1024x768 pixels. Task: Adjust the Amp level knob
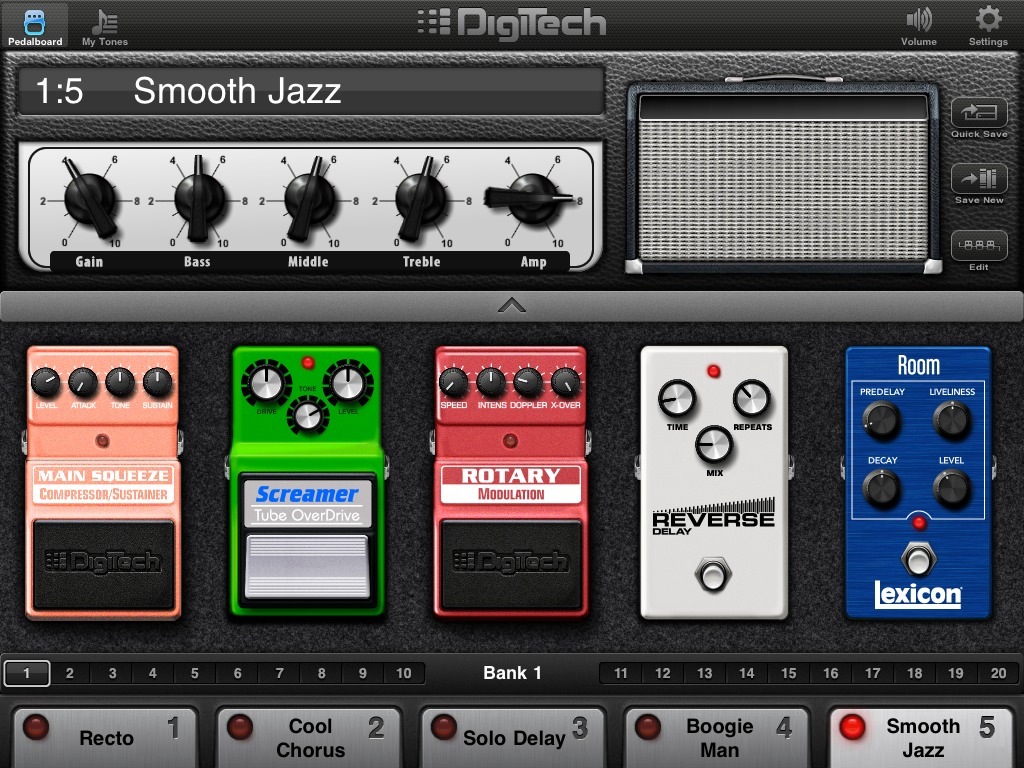pos(532,199)
